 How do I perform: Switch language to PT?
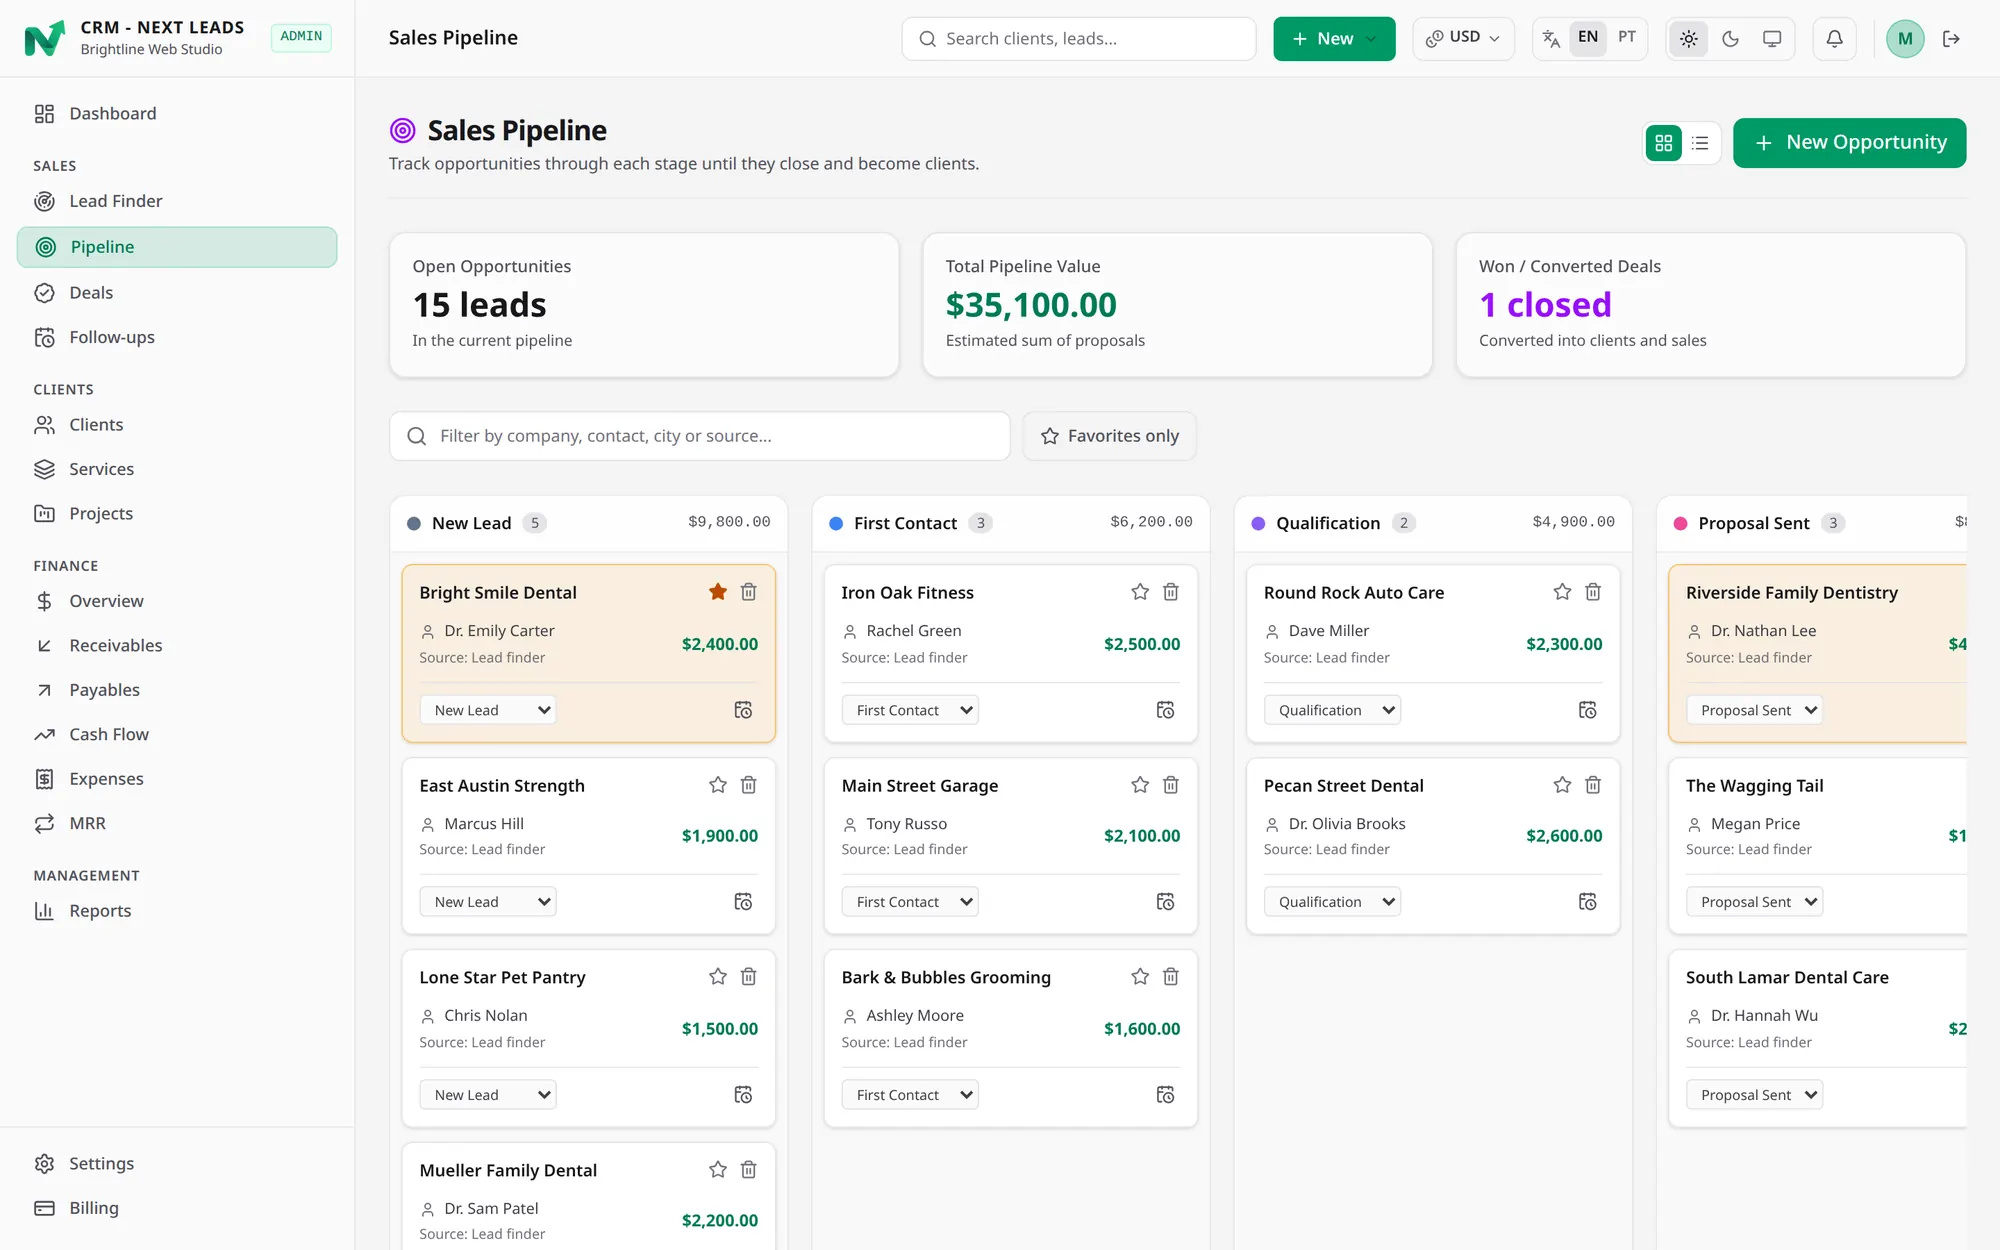(x=1627, y=37)
